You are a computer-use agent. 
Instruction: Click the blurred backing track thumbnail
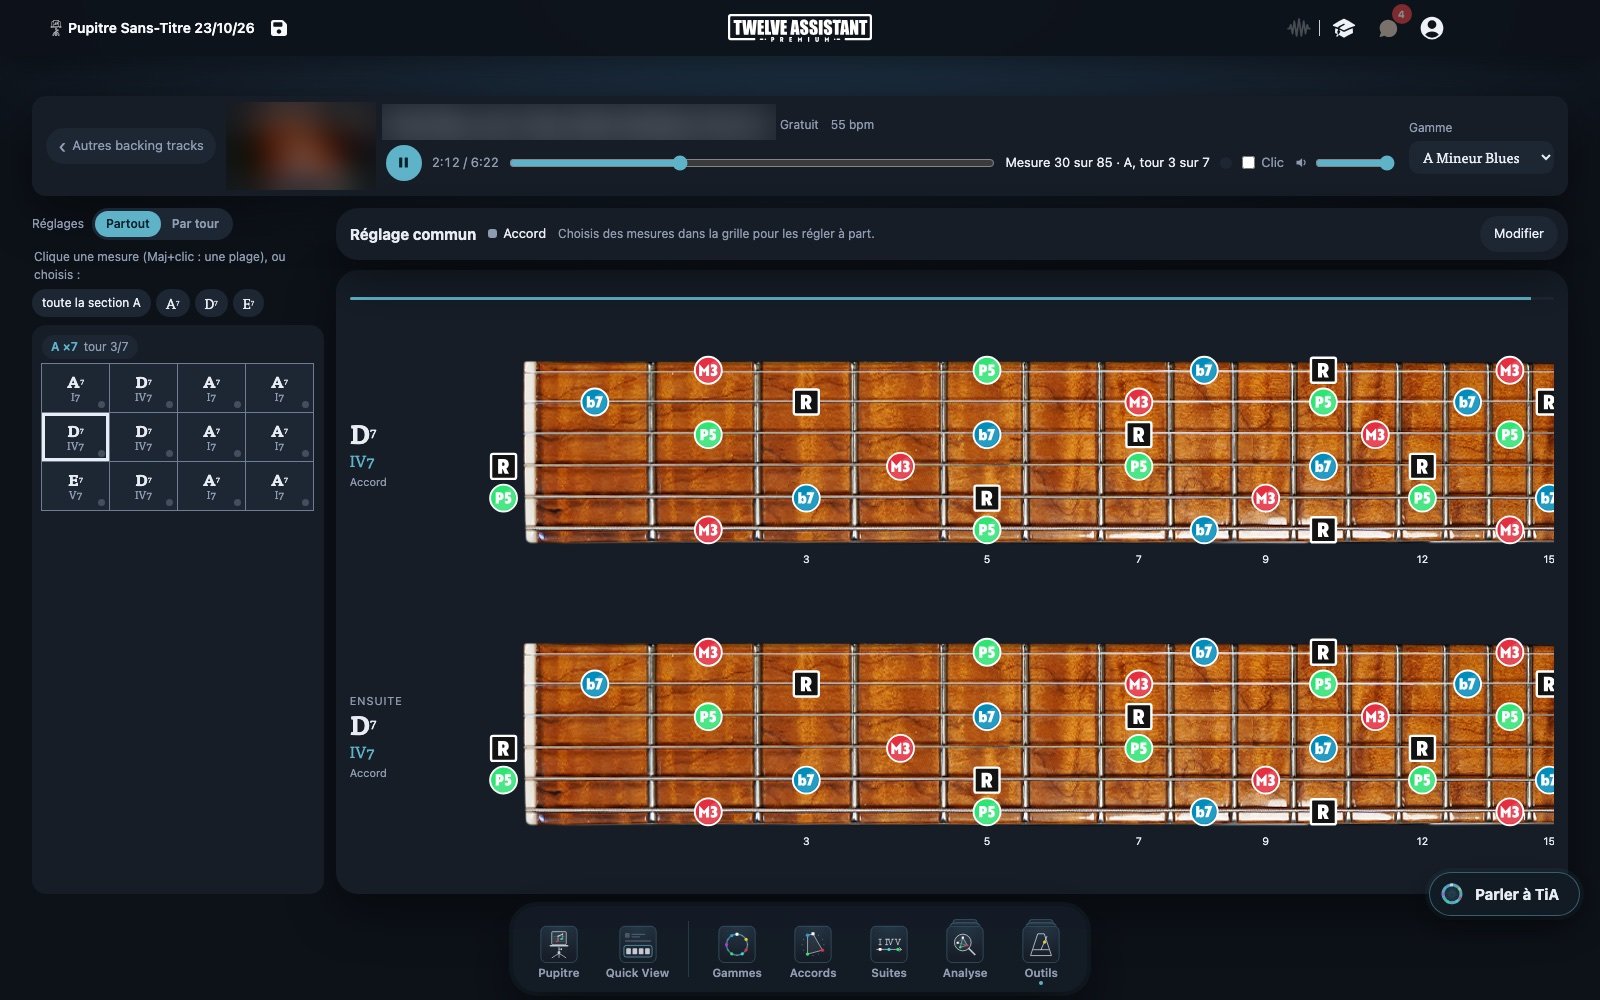301,146
